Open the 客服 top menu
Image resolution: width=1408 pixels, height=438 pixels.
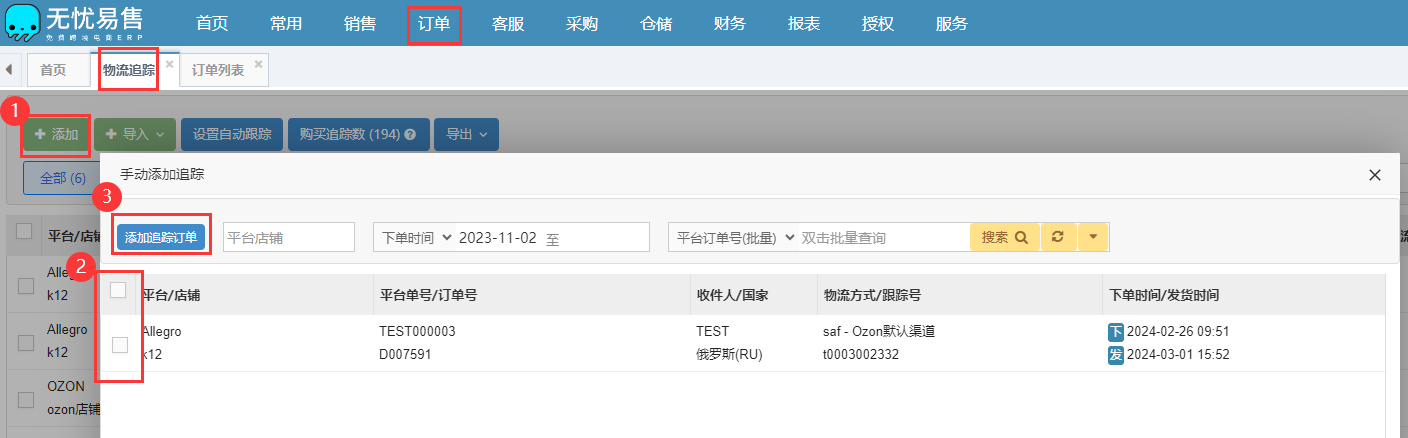point(508,23)
